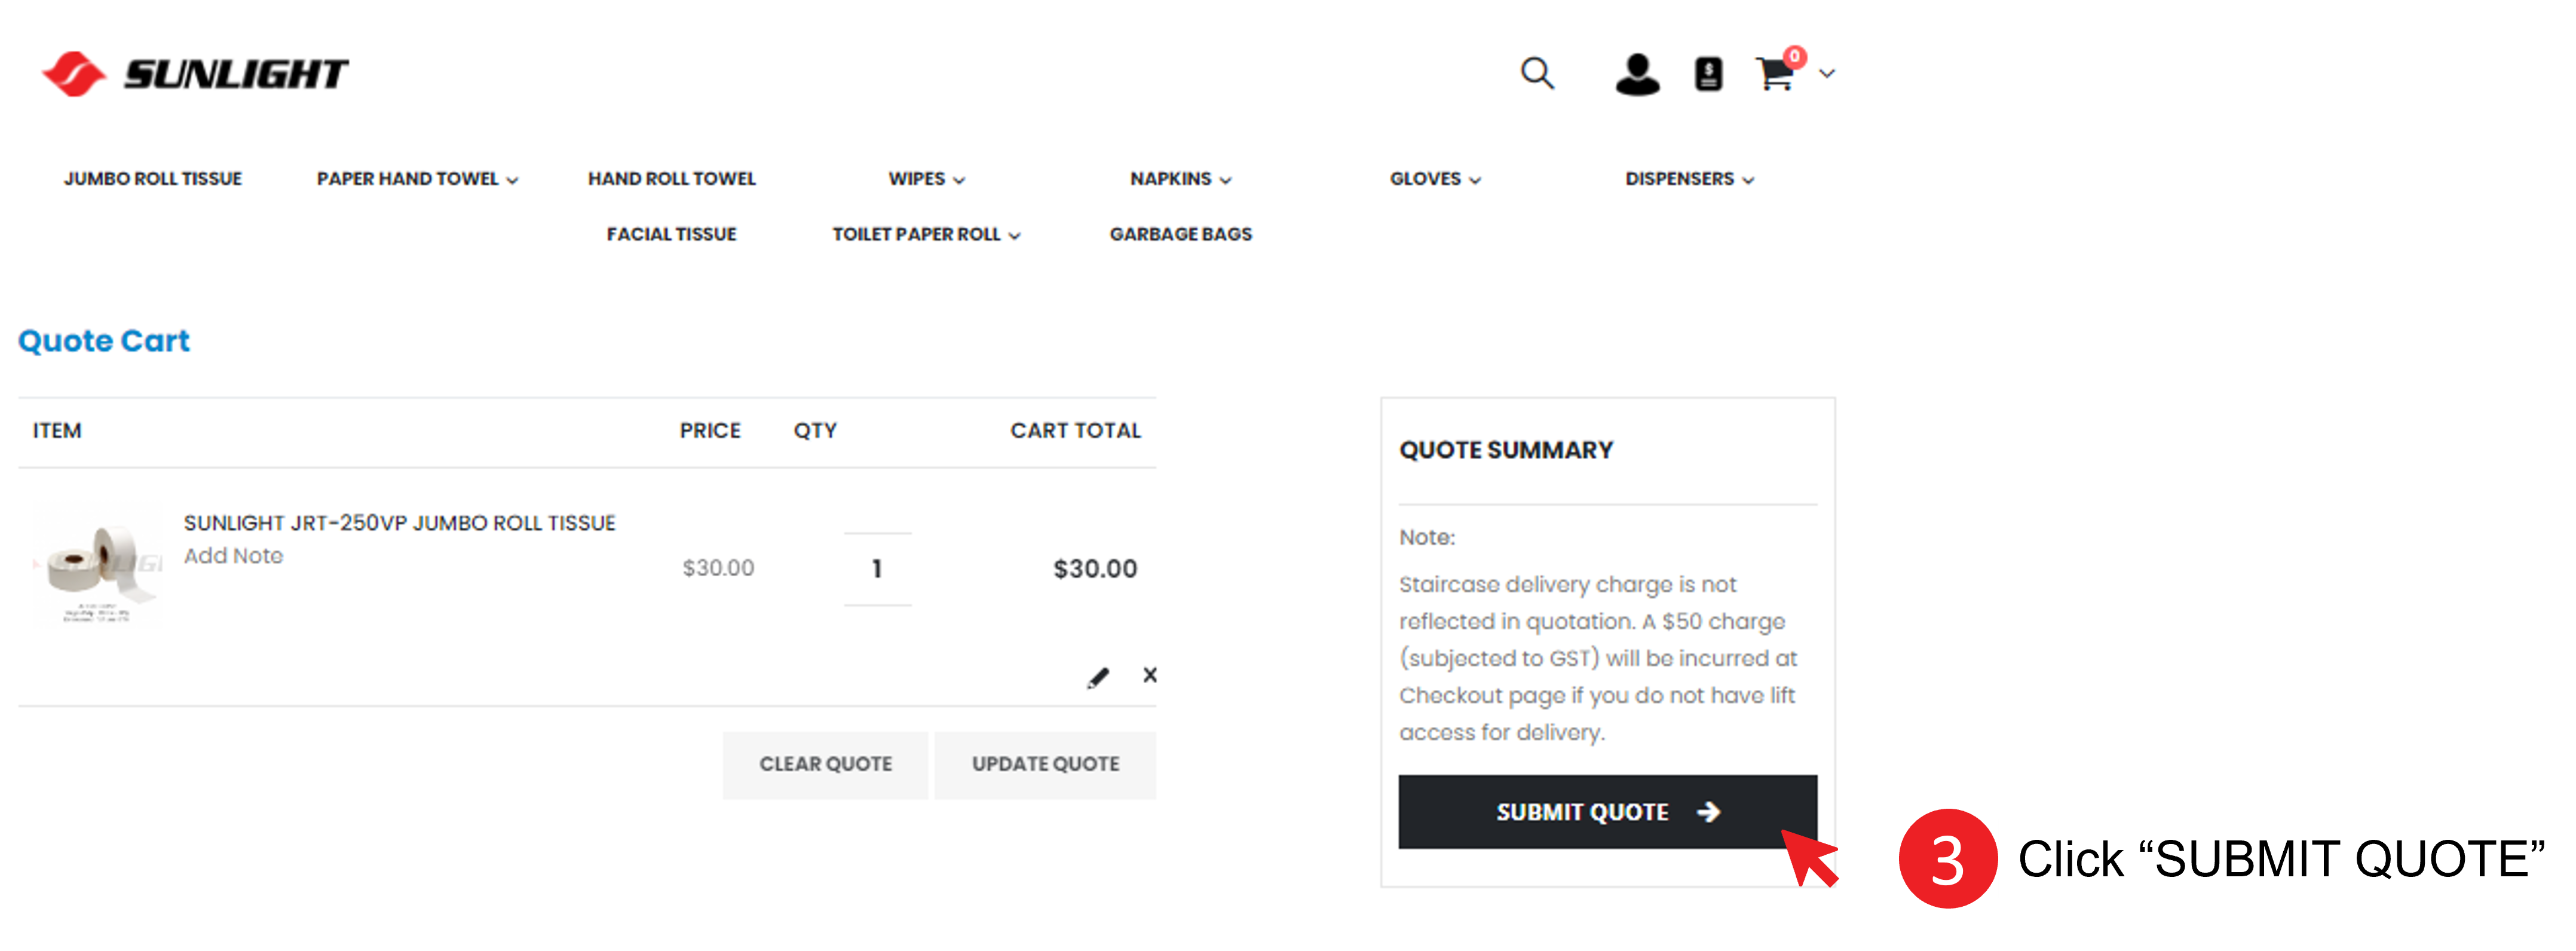Click the Submit Quote button
Viewport: 2576px width, 951px height.
(1607, 812)
